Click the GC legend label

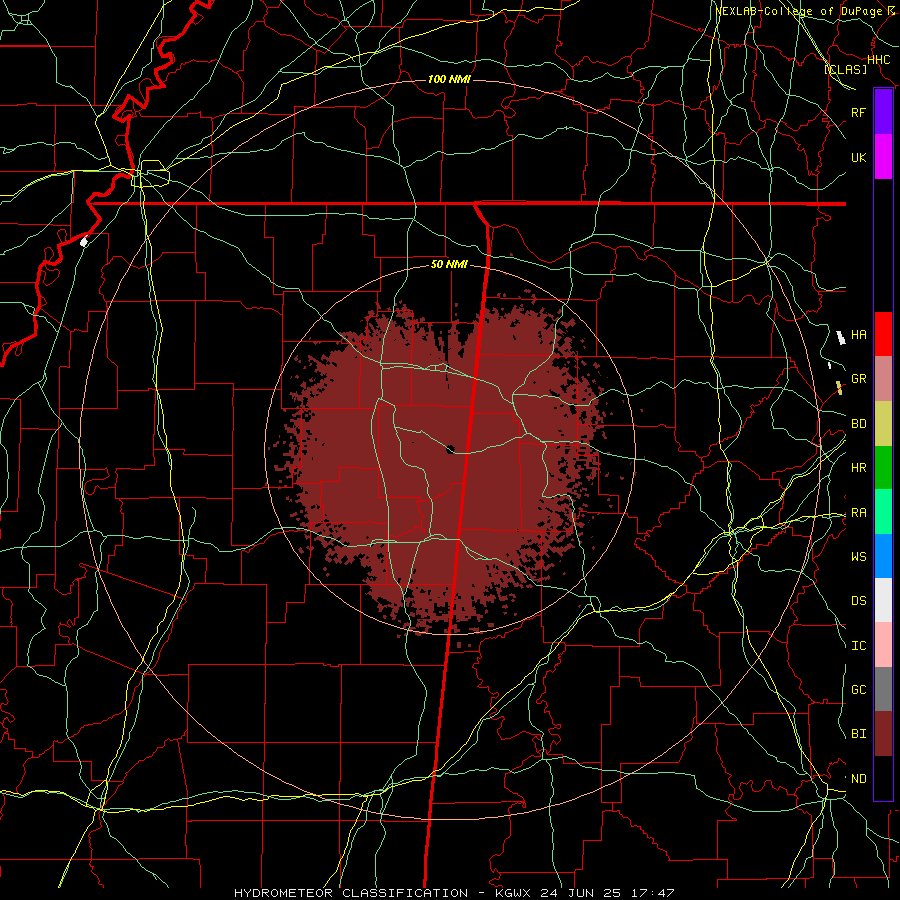pyautogui.click(x=858, y=690)
